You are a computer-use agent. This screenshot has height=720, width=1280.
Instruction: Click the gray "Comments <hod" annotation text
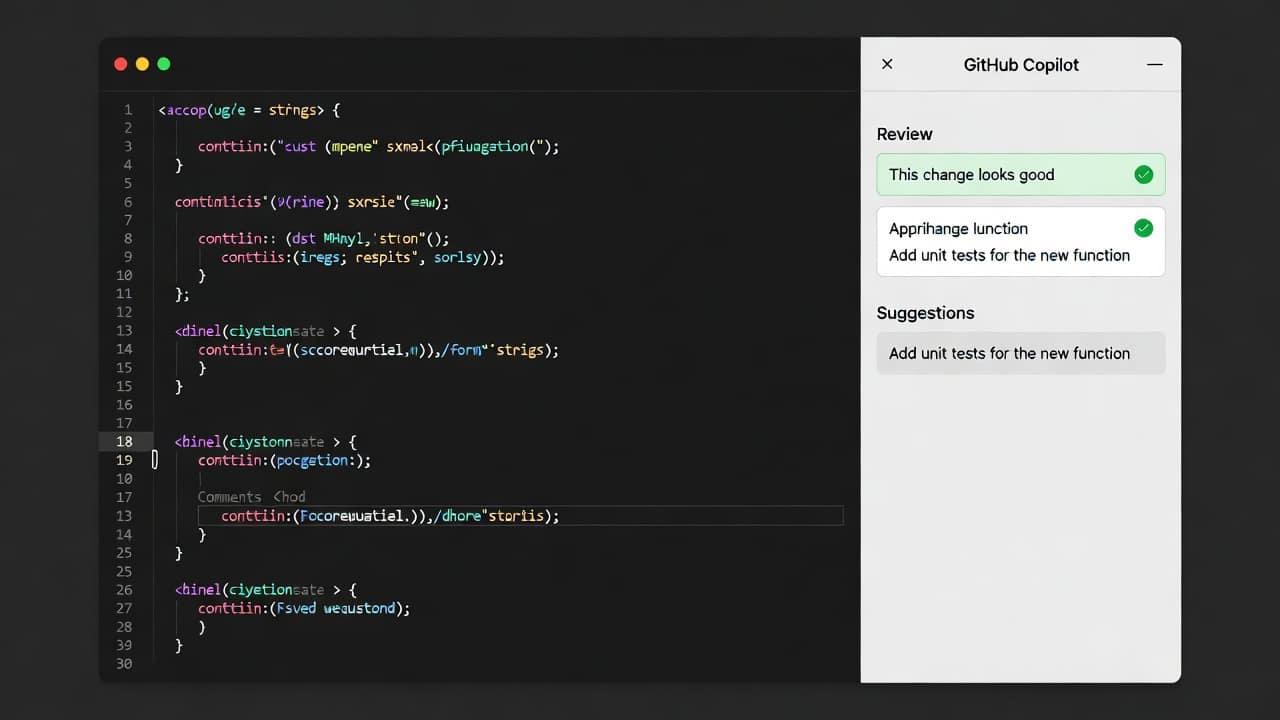(251, 497)
